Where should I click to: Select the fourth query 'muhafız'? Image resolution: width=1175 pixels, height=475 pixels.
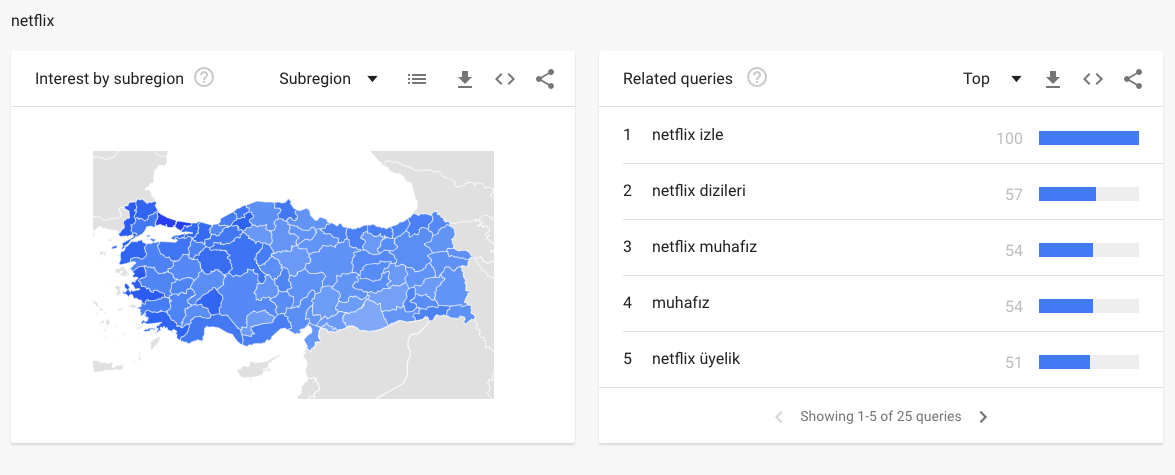point(680,303)
